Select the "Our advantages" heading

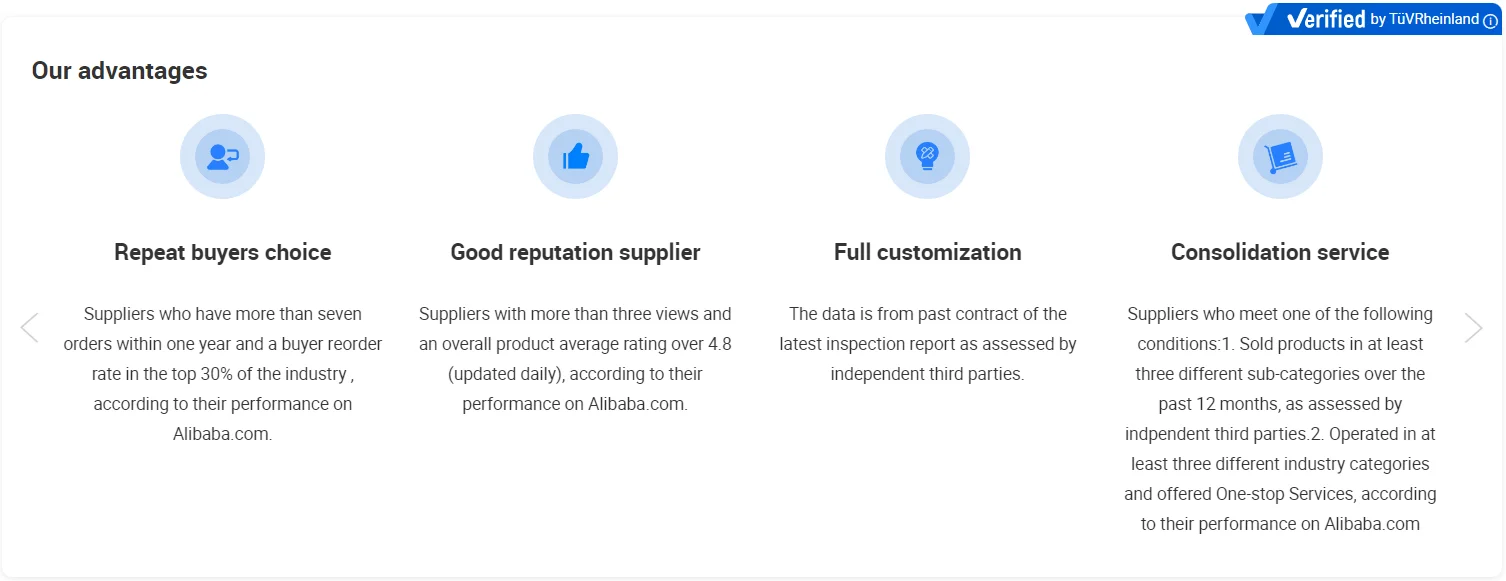120,71
